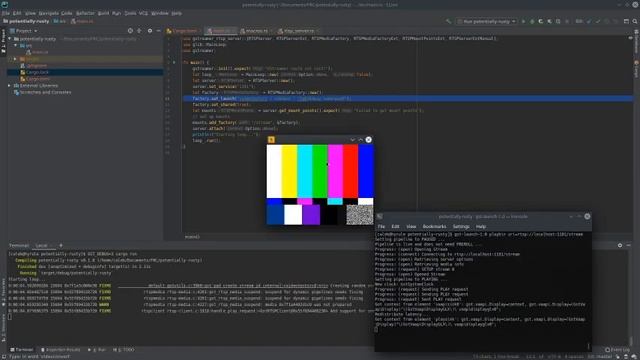Open the VCS menu
This screenshot has height=360, width=640.
coord(143,13)
